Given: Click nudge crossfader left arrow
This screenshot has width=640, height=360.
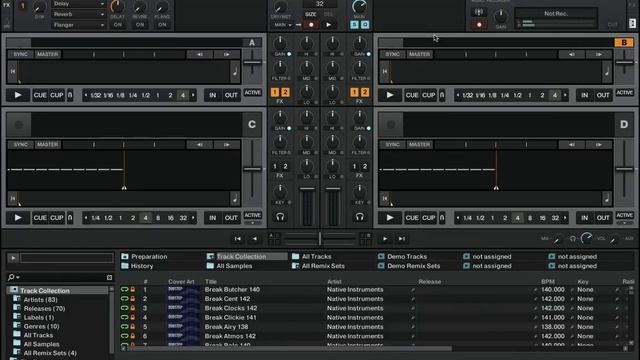Looking at the screenshot, I should coord(254,239).
